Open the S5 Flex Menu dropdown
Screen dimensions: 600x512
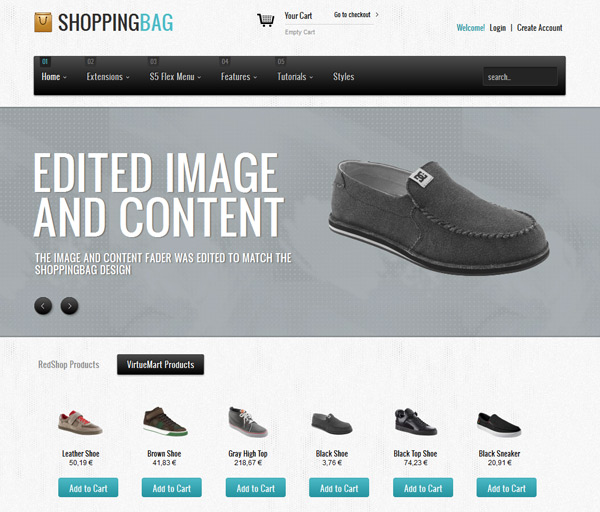click(x=175, y=77)
